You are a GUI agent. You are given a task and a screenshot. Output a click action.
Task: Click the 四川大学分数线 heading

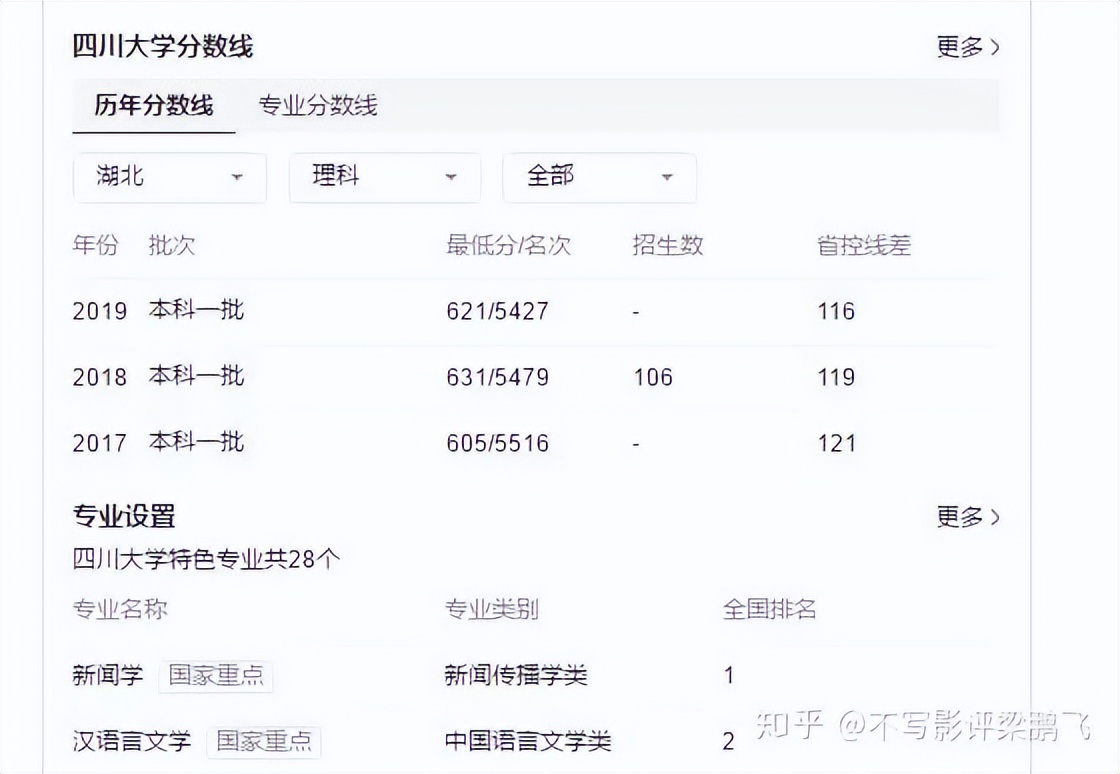163,47
